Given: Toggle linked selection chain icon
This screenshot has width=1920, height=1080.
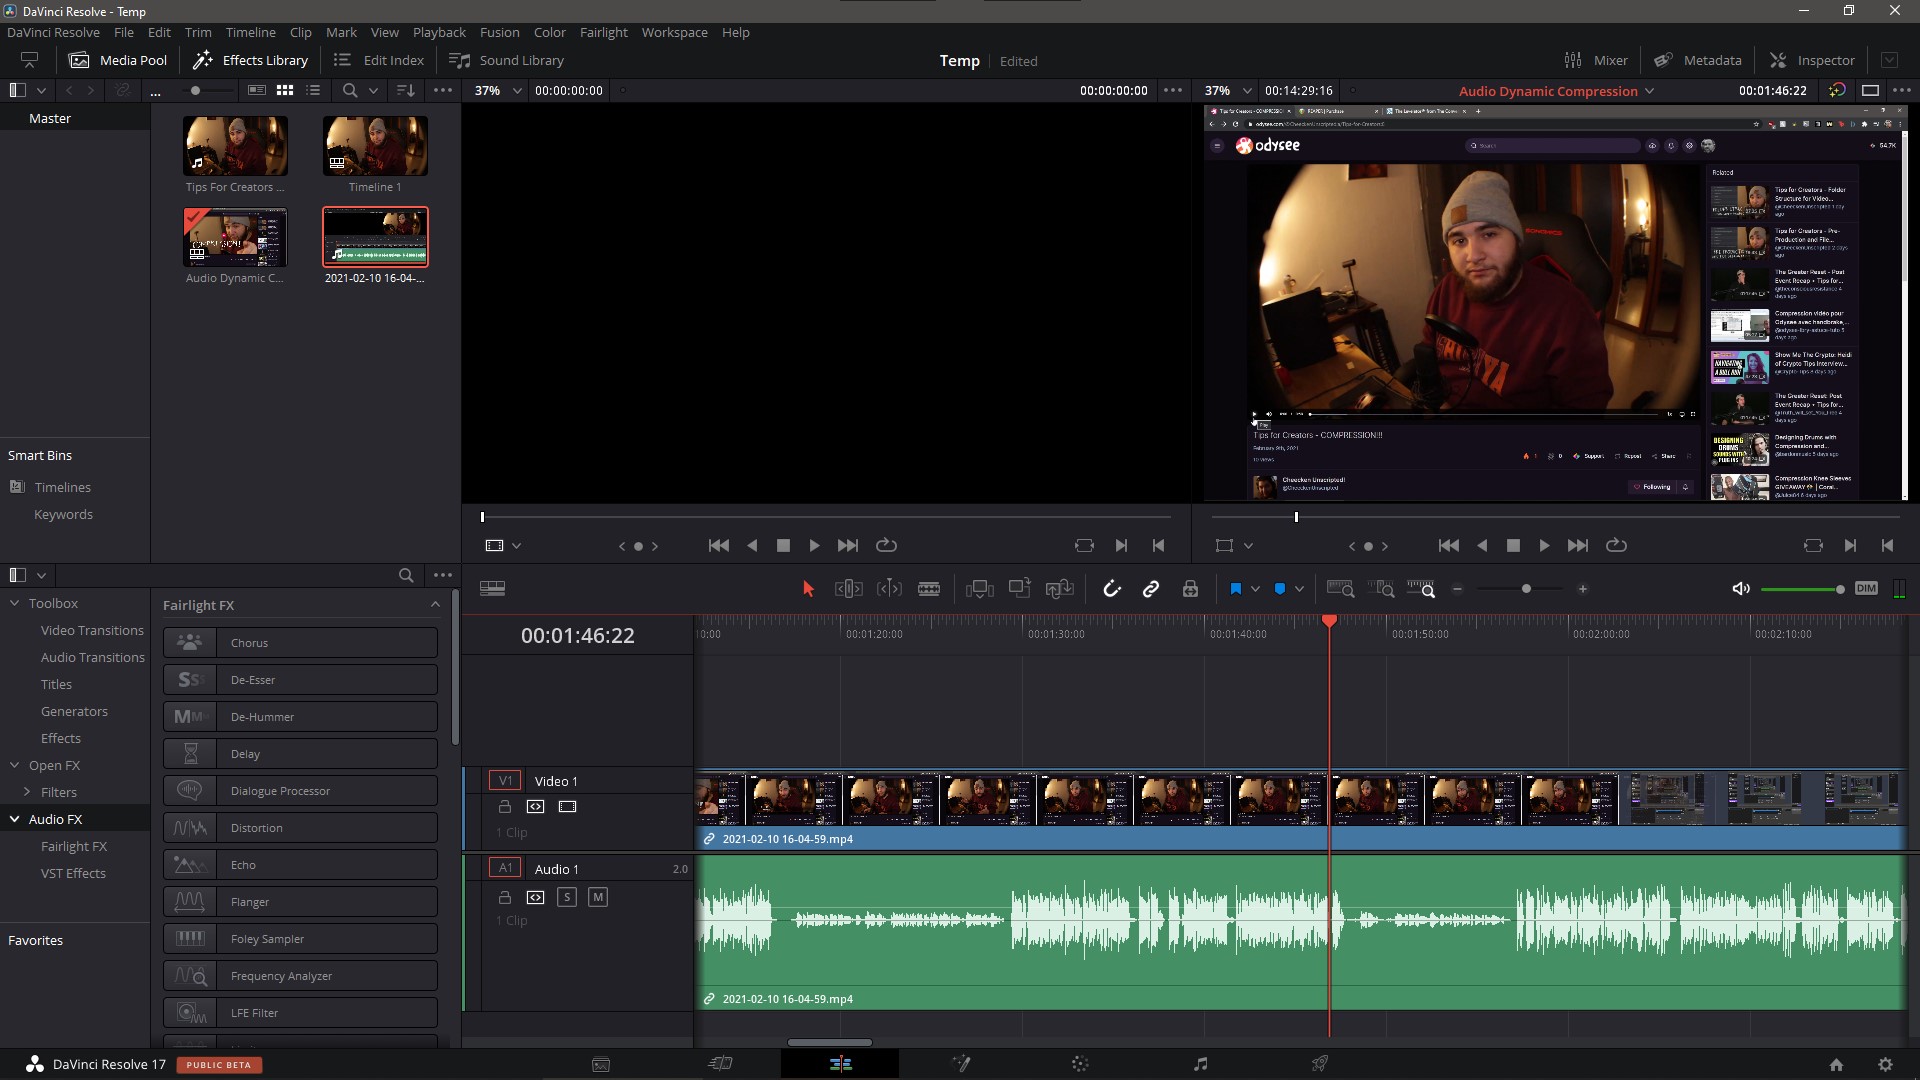Looking at the screenshot, I should (x=1151, y=589).
